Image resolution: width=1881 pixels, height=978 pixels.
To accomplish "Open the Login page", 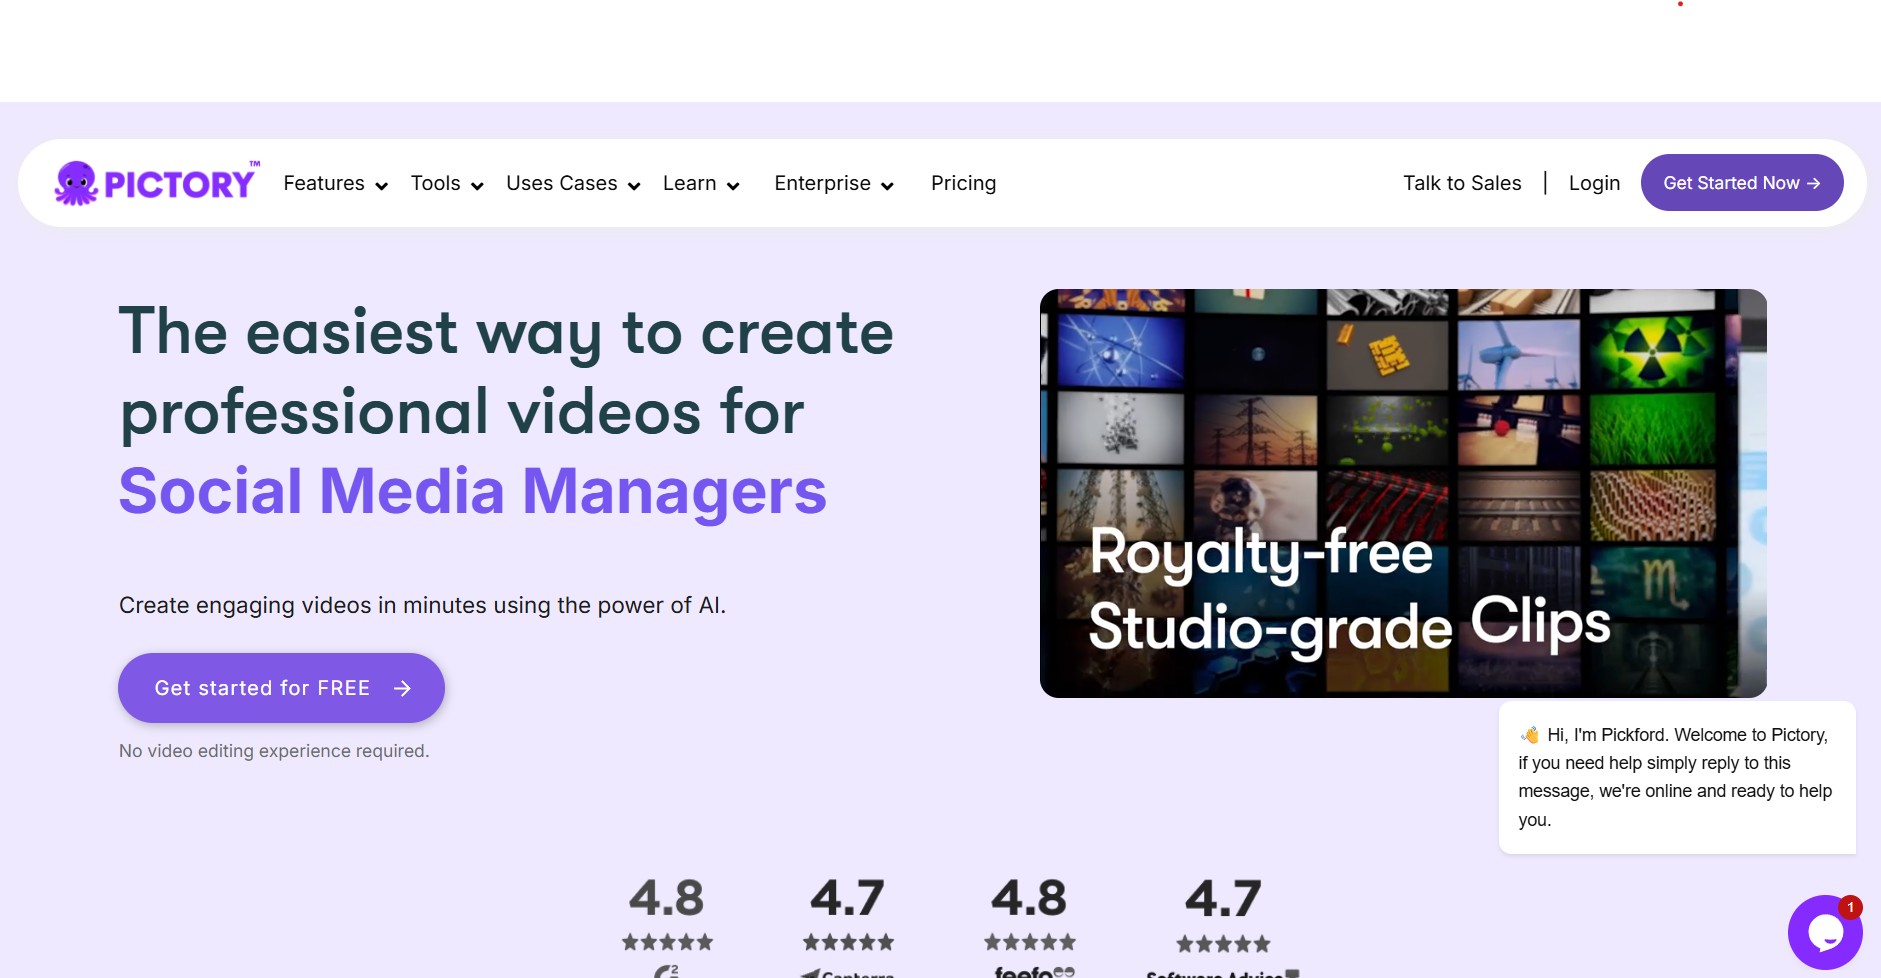I will tap(1594, 184).
